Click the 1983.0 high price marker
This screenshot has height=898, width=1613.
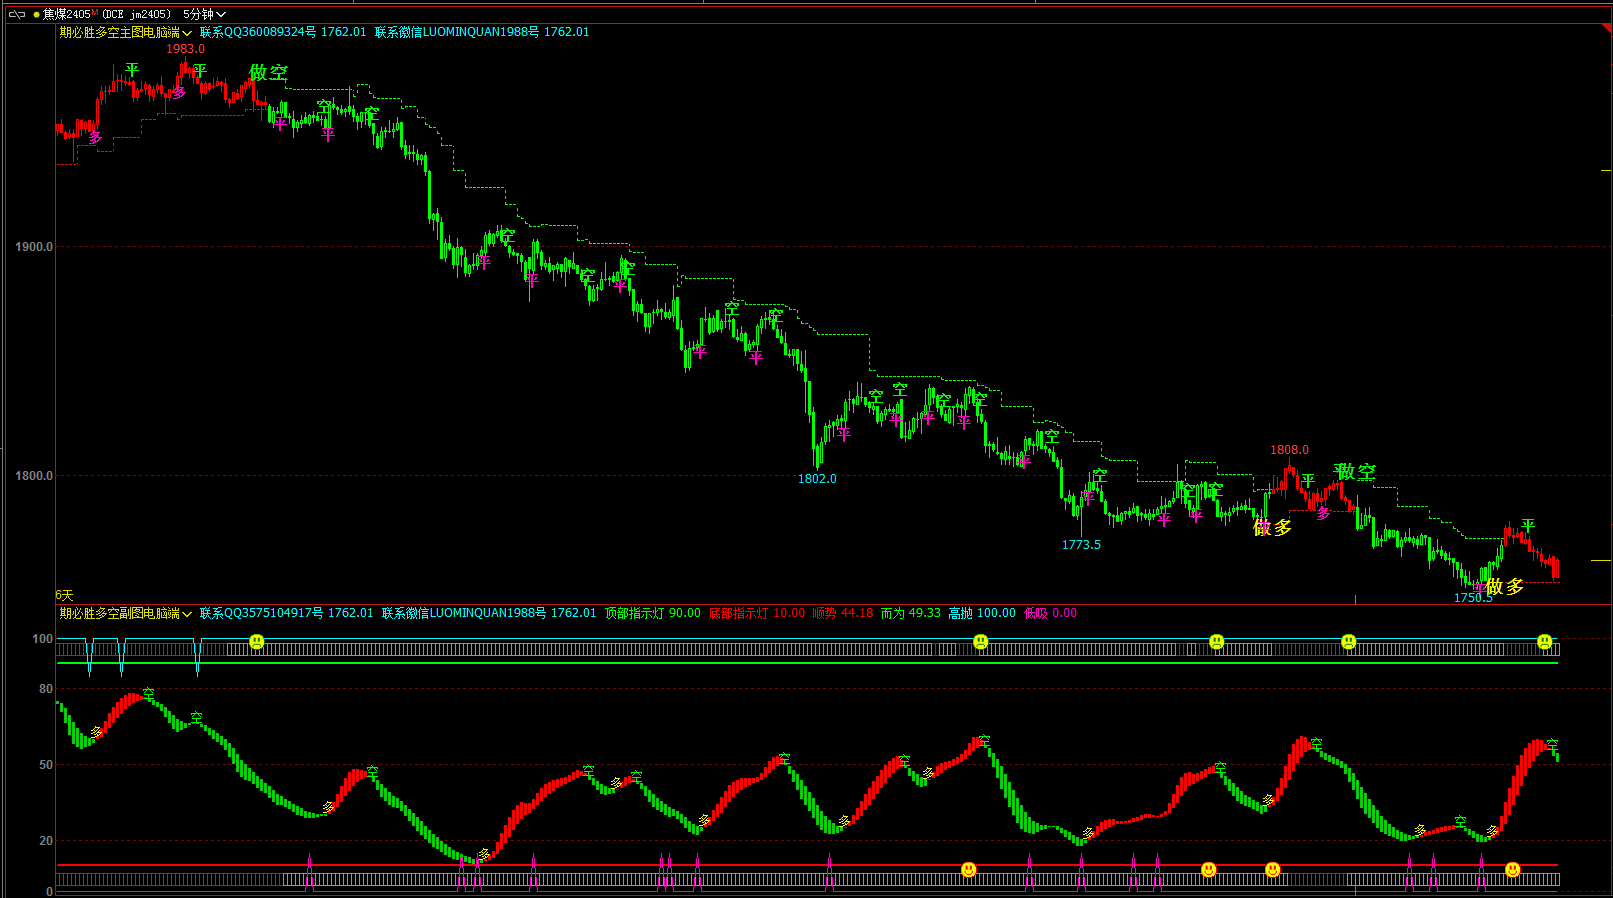[185, 49]
